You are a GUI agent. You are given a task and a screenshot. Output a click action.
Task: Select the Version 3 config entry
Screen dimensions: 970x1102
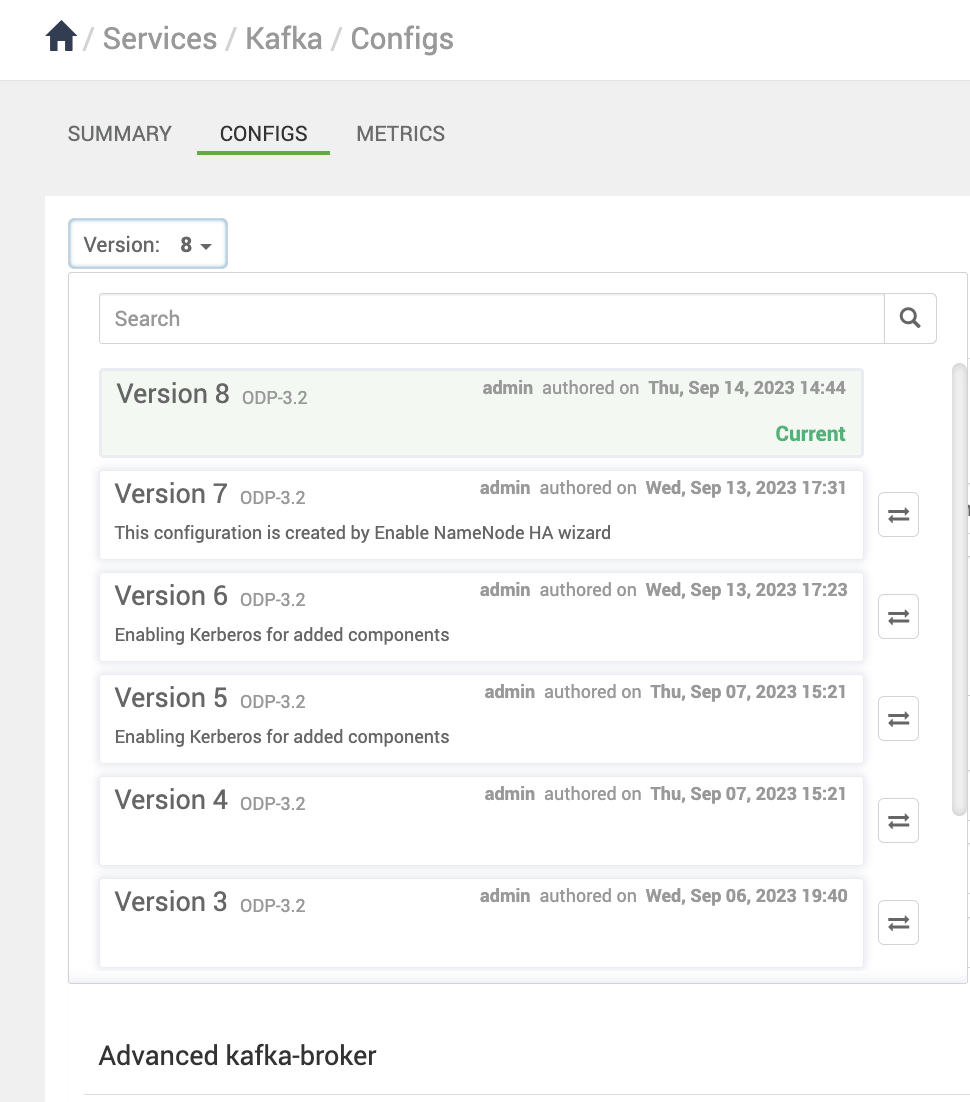481,922
